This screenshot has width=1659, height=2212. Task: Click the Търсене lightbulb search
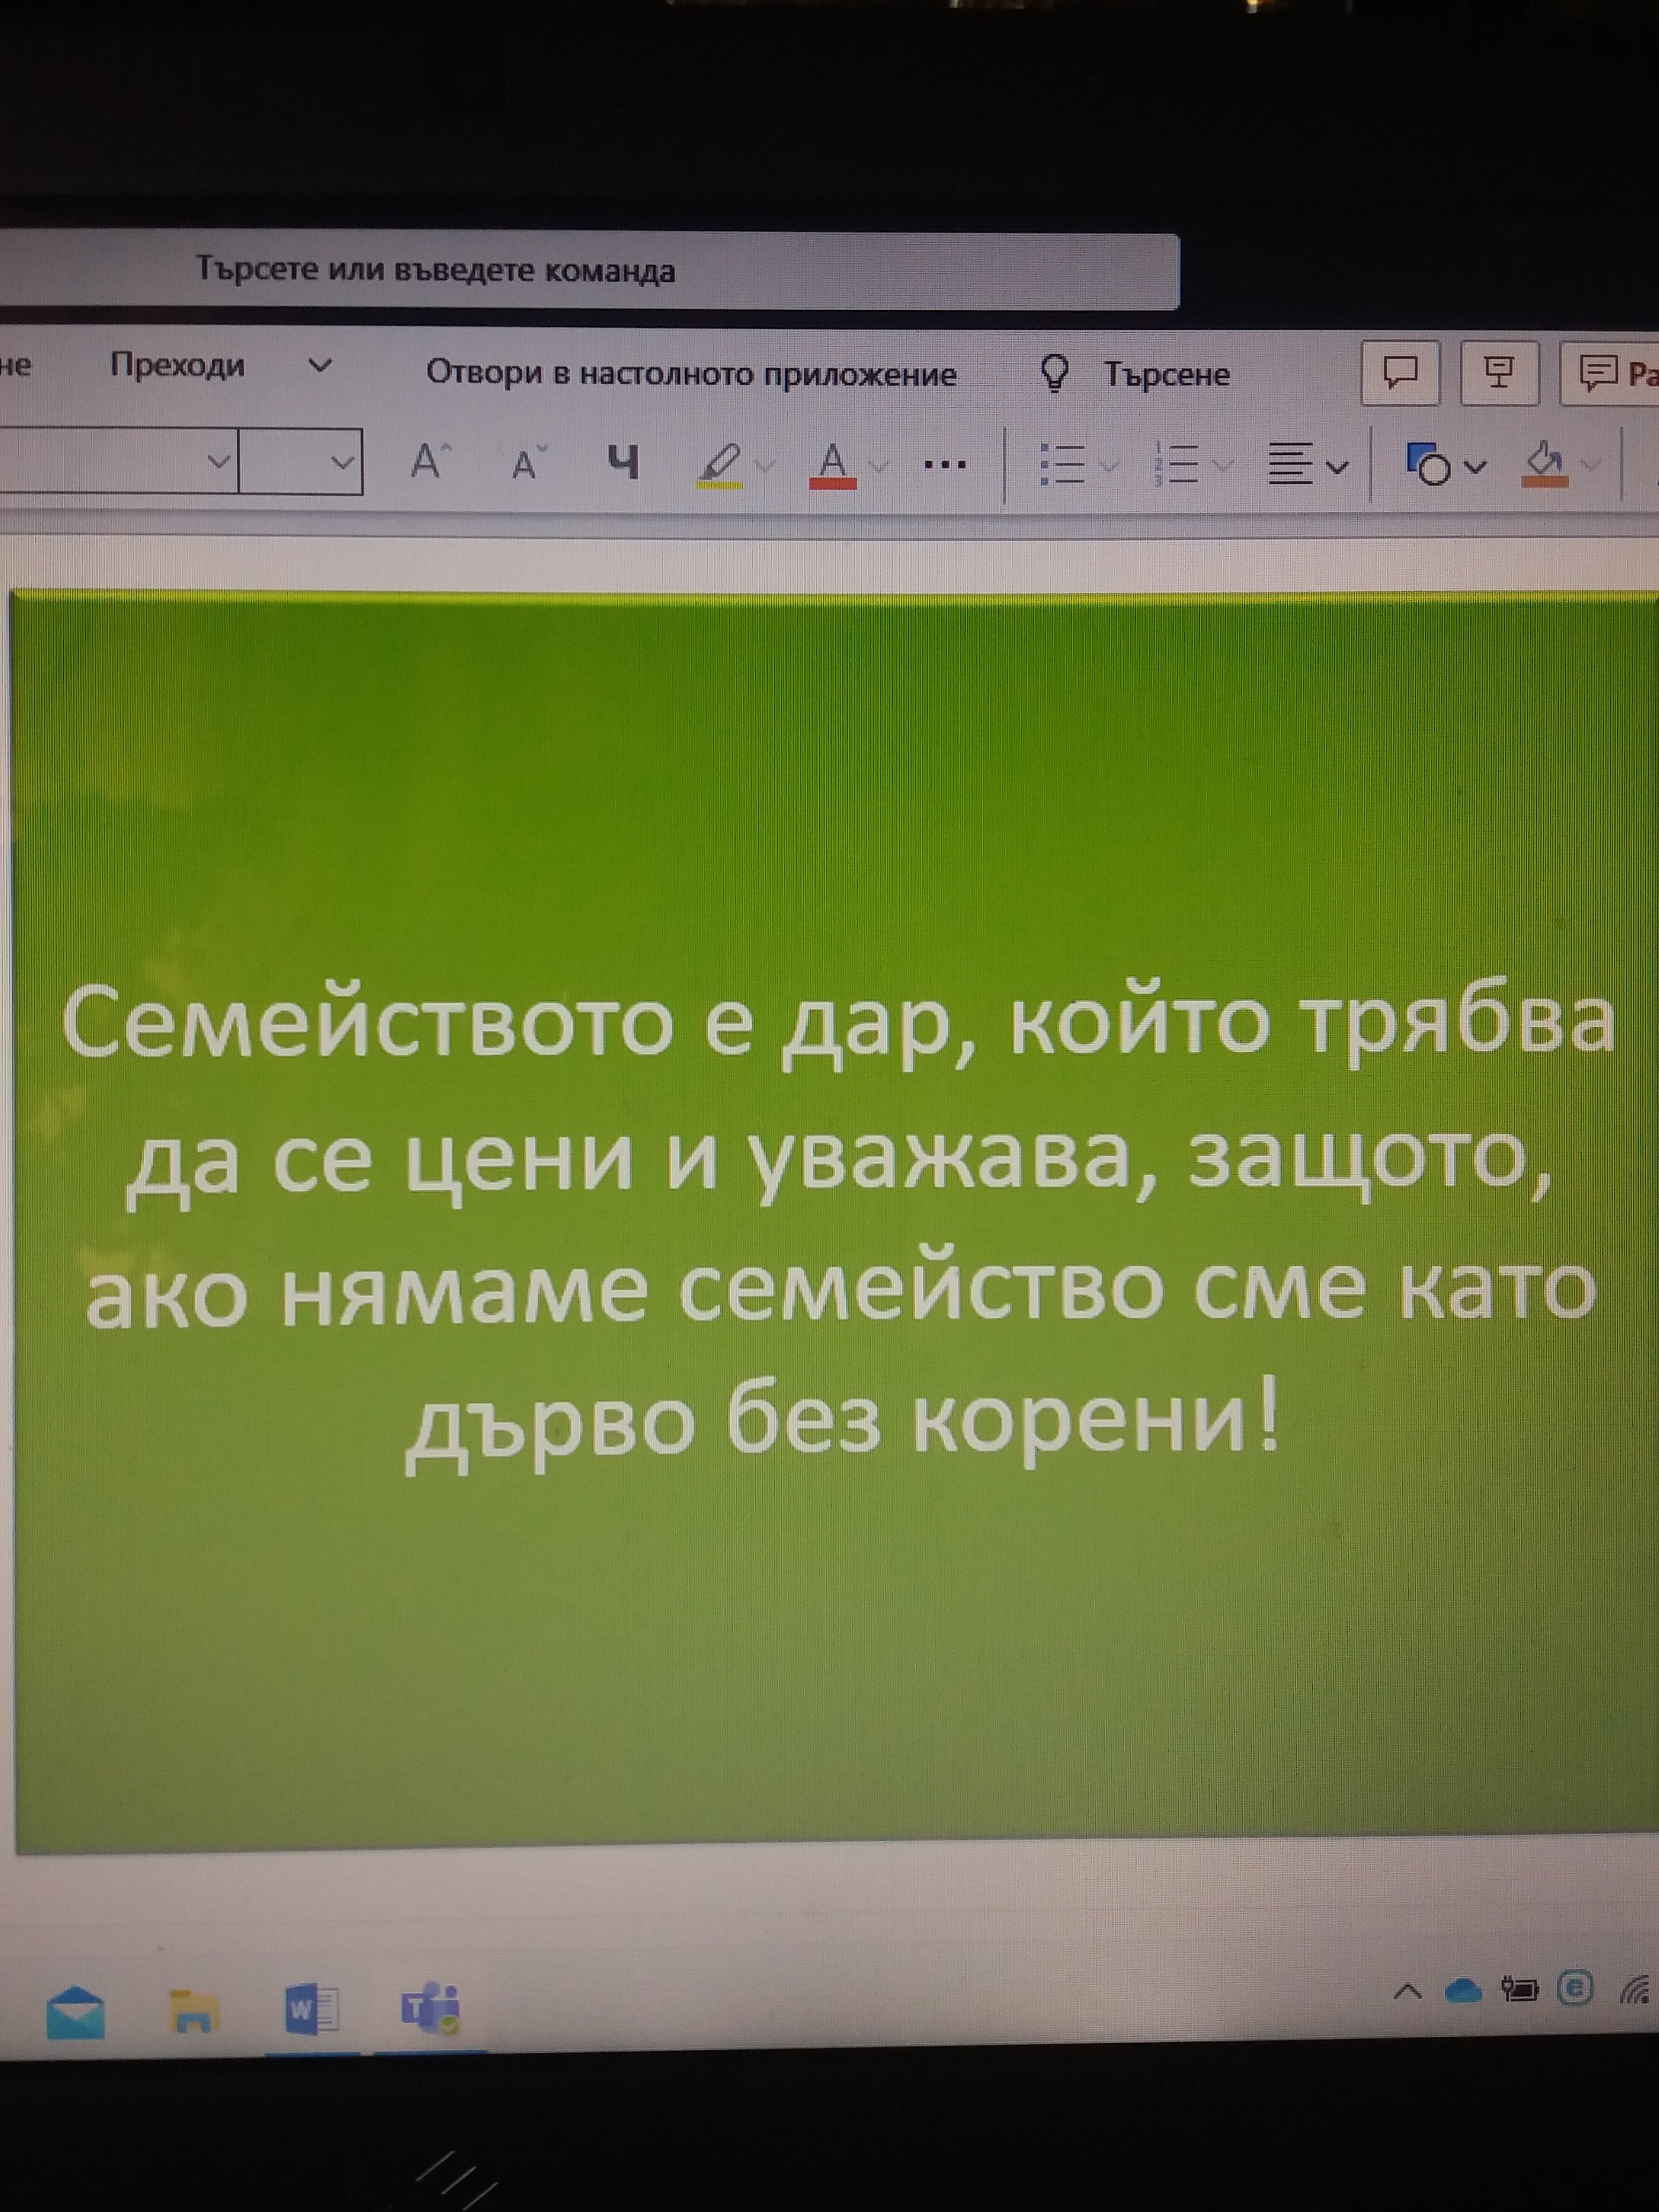click(x=1135, y=374)
